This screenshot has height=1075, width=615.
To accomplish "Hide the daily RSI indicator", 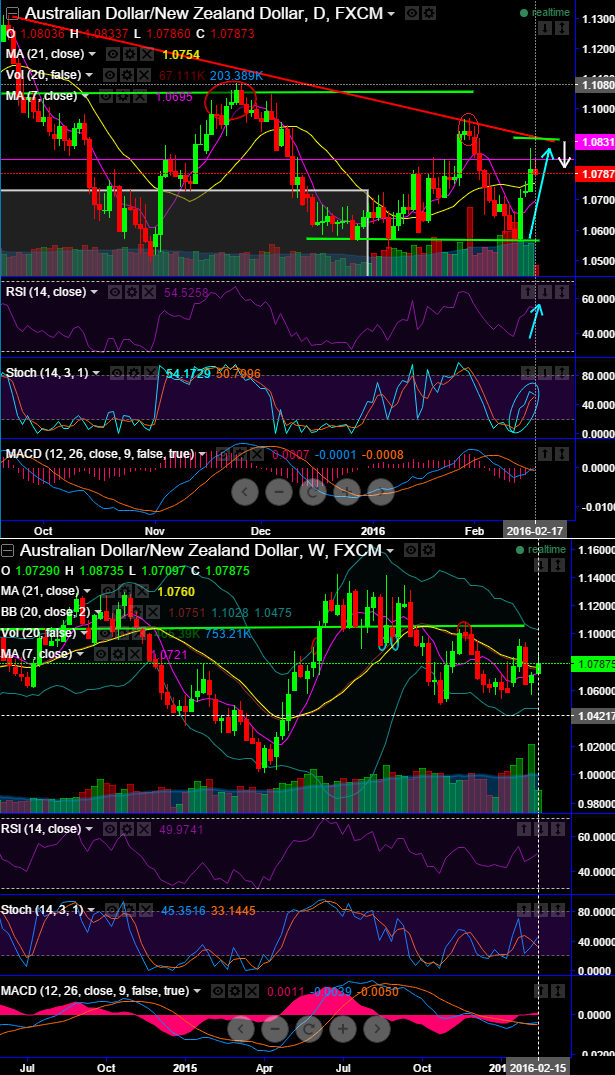I will 114,292.
